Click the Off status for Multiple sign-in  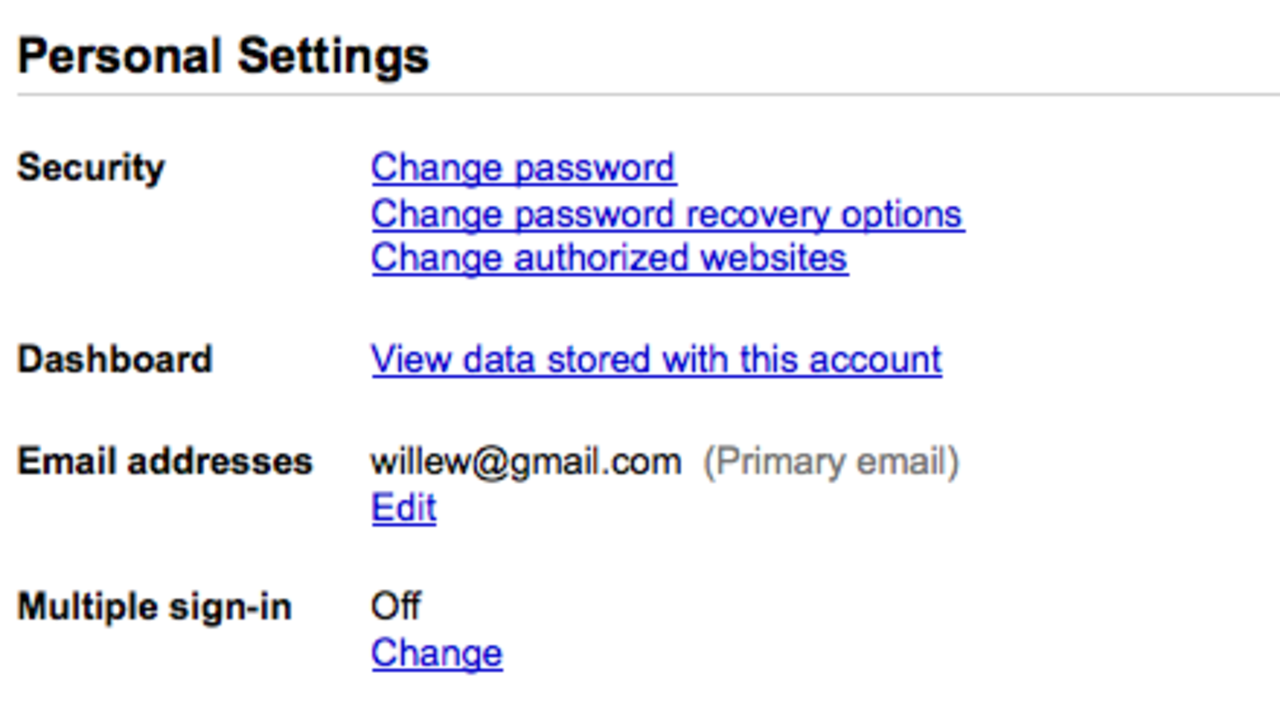tap(396, 607)
